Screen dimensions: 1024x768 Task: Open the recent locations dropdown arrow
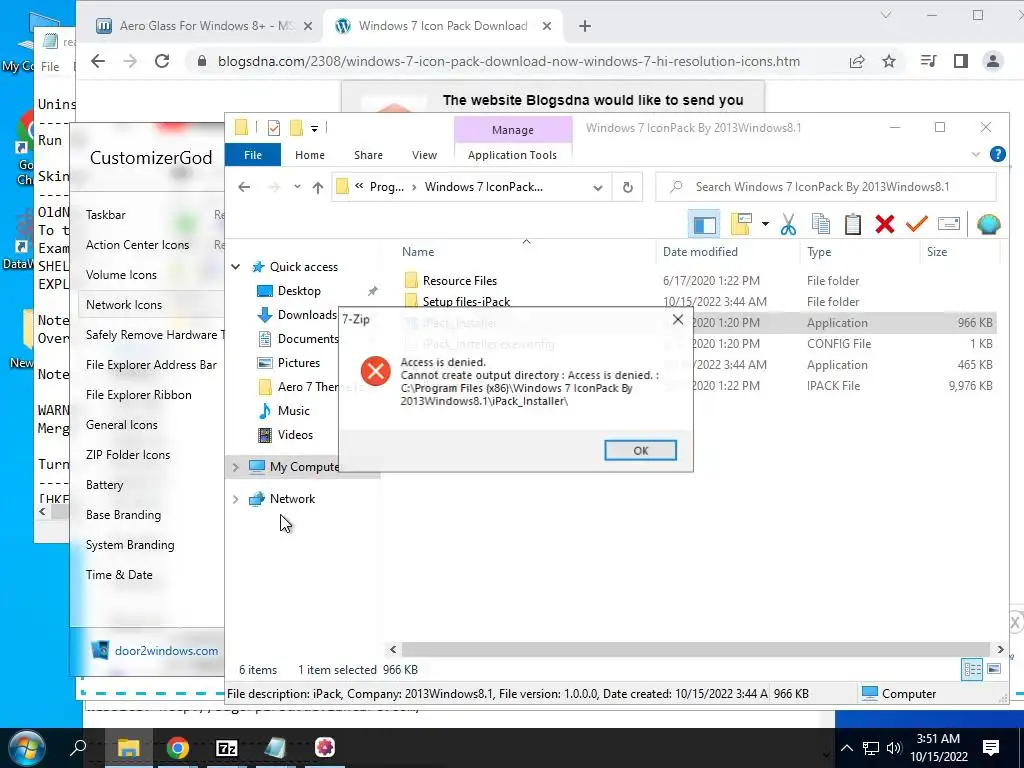click(297, 187)
